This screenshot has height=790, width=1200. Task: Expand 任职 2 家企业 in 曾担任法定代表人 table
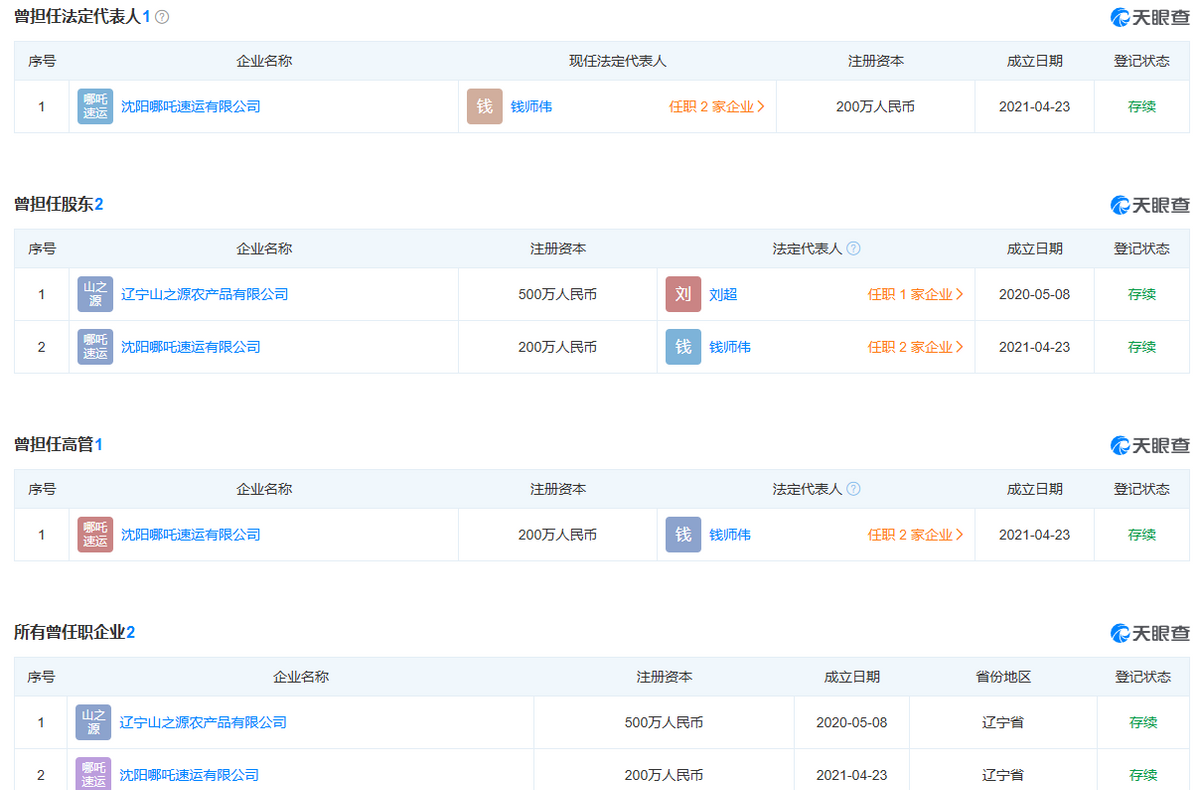pos(716,107)
